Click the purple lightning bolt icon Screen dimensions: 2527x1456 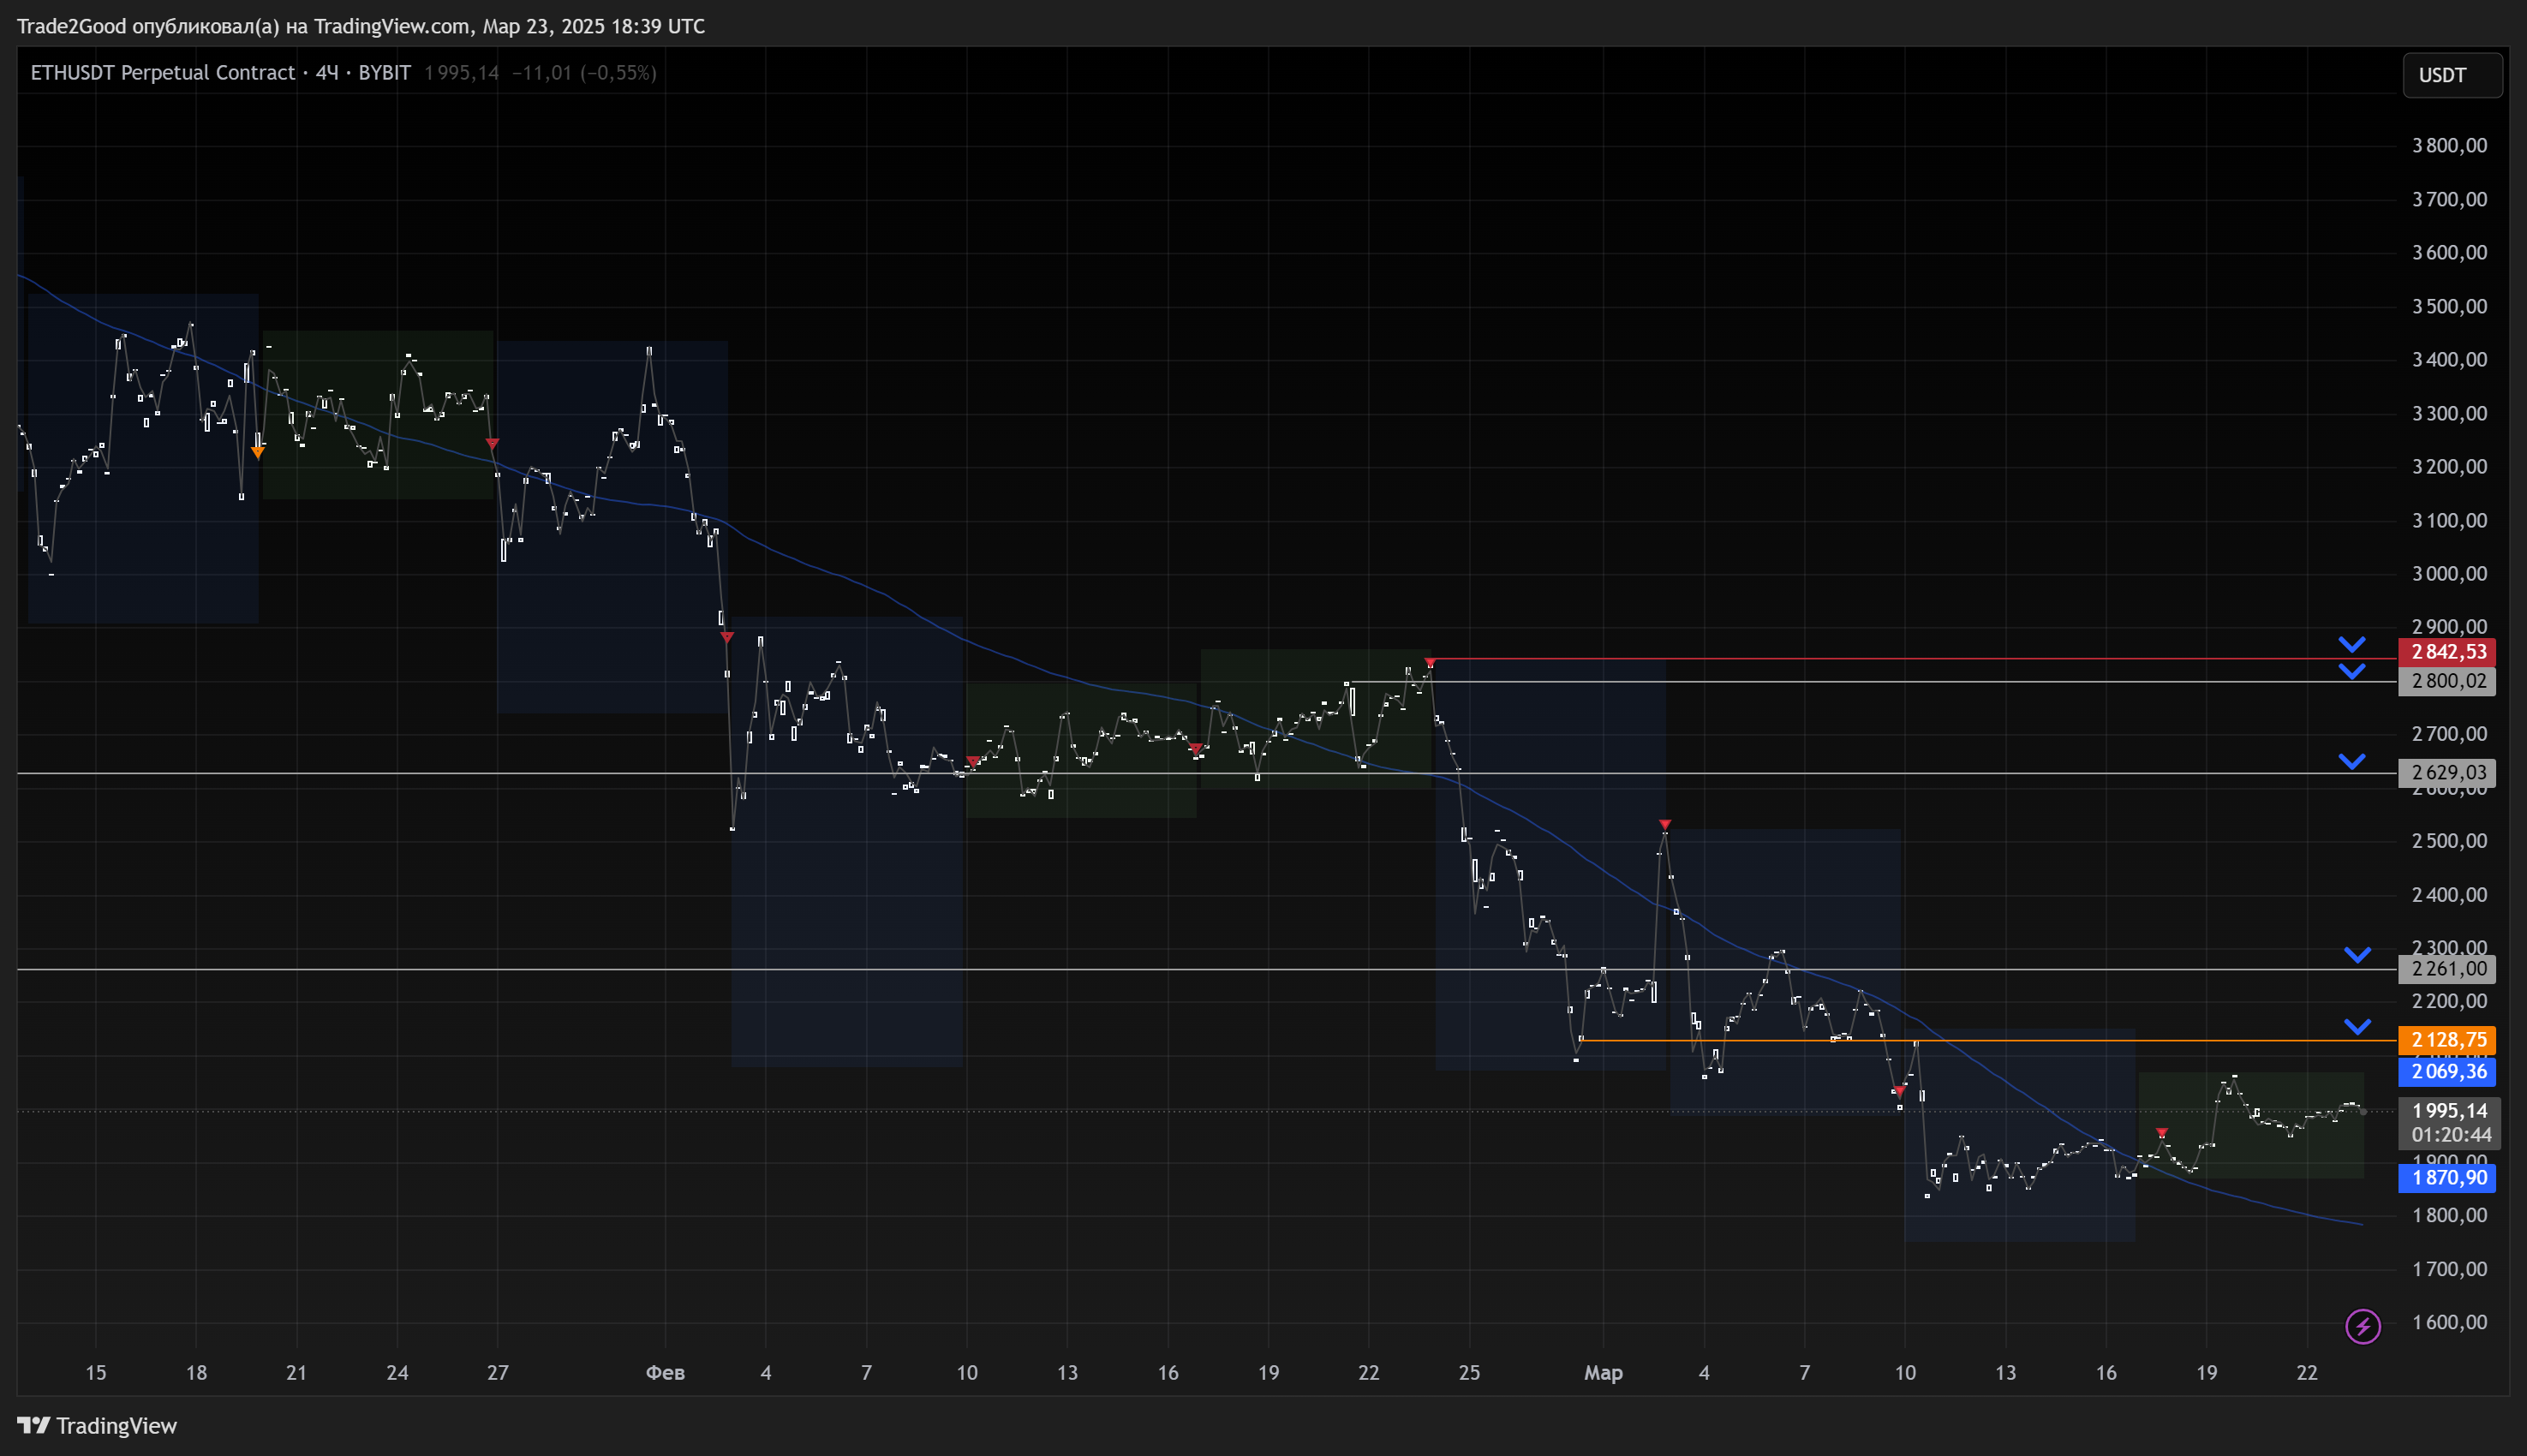pos(2362,1326)
